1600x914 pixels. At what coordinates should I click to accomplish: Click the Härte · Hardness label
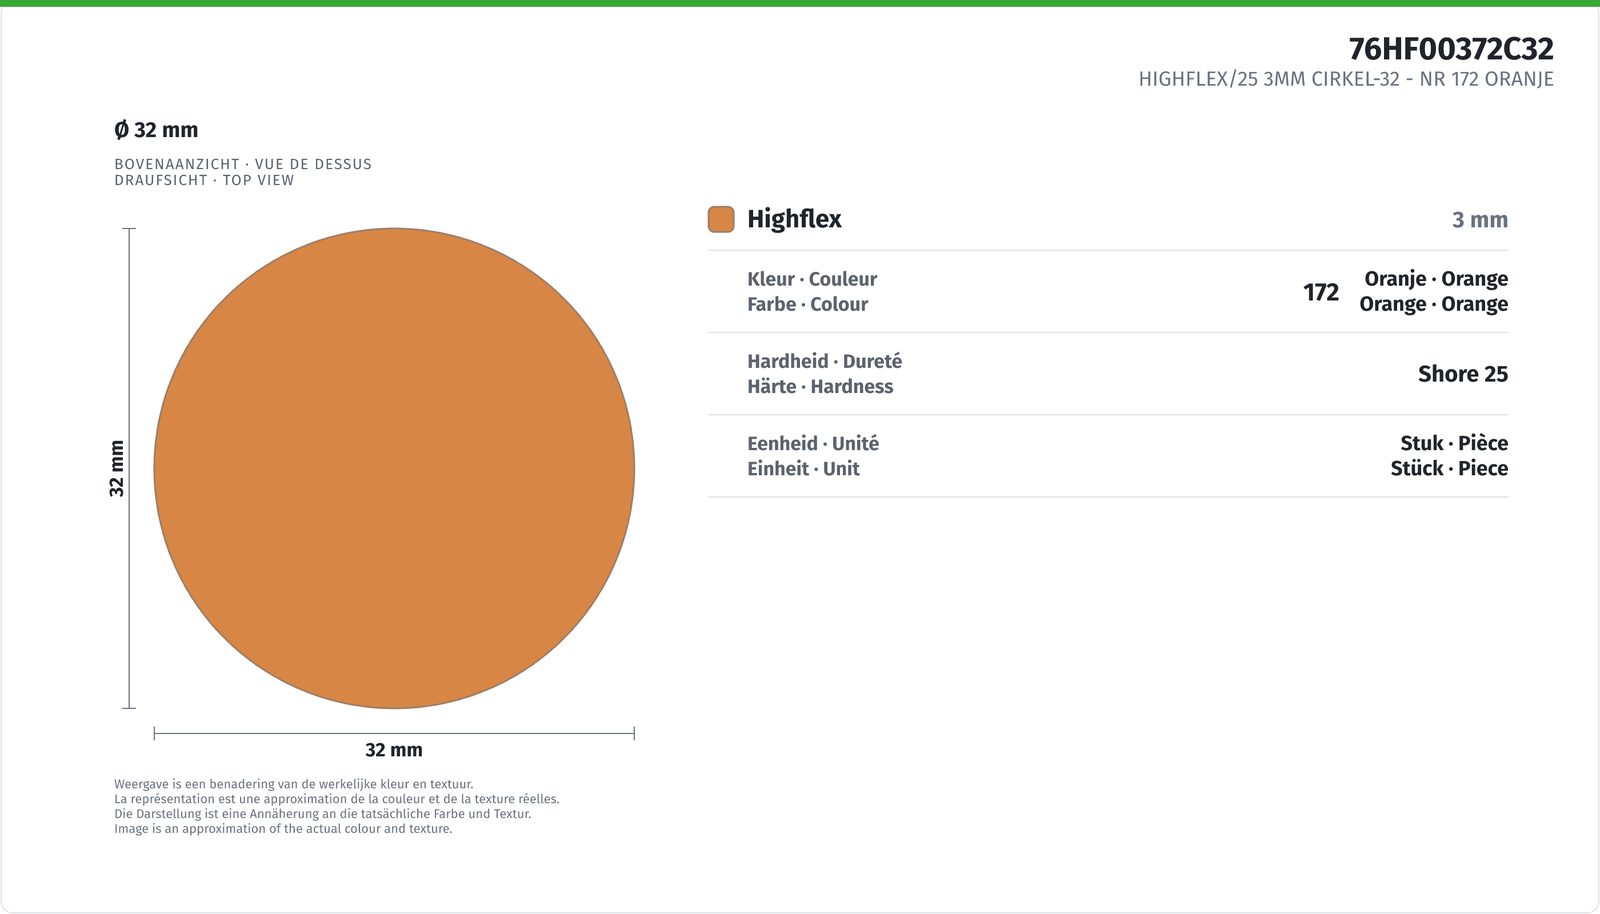click(820, 386)
